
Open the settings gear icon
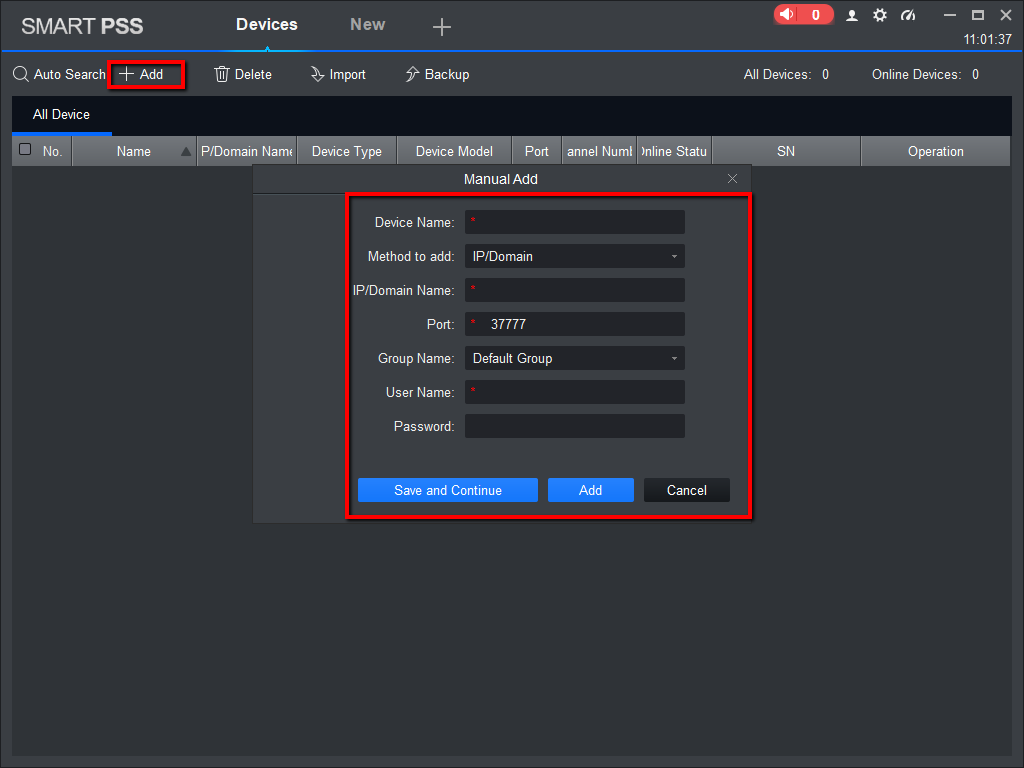[880, 15]
